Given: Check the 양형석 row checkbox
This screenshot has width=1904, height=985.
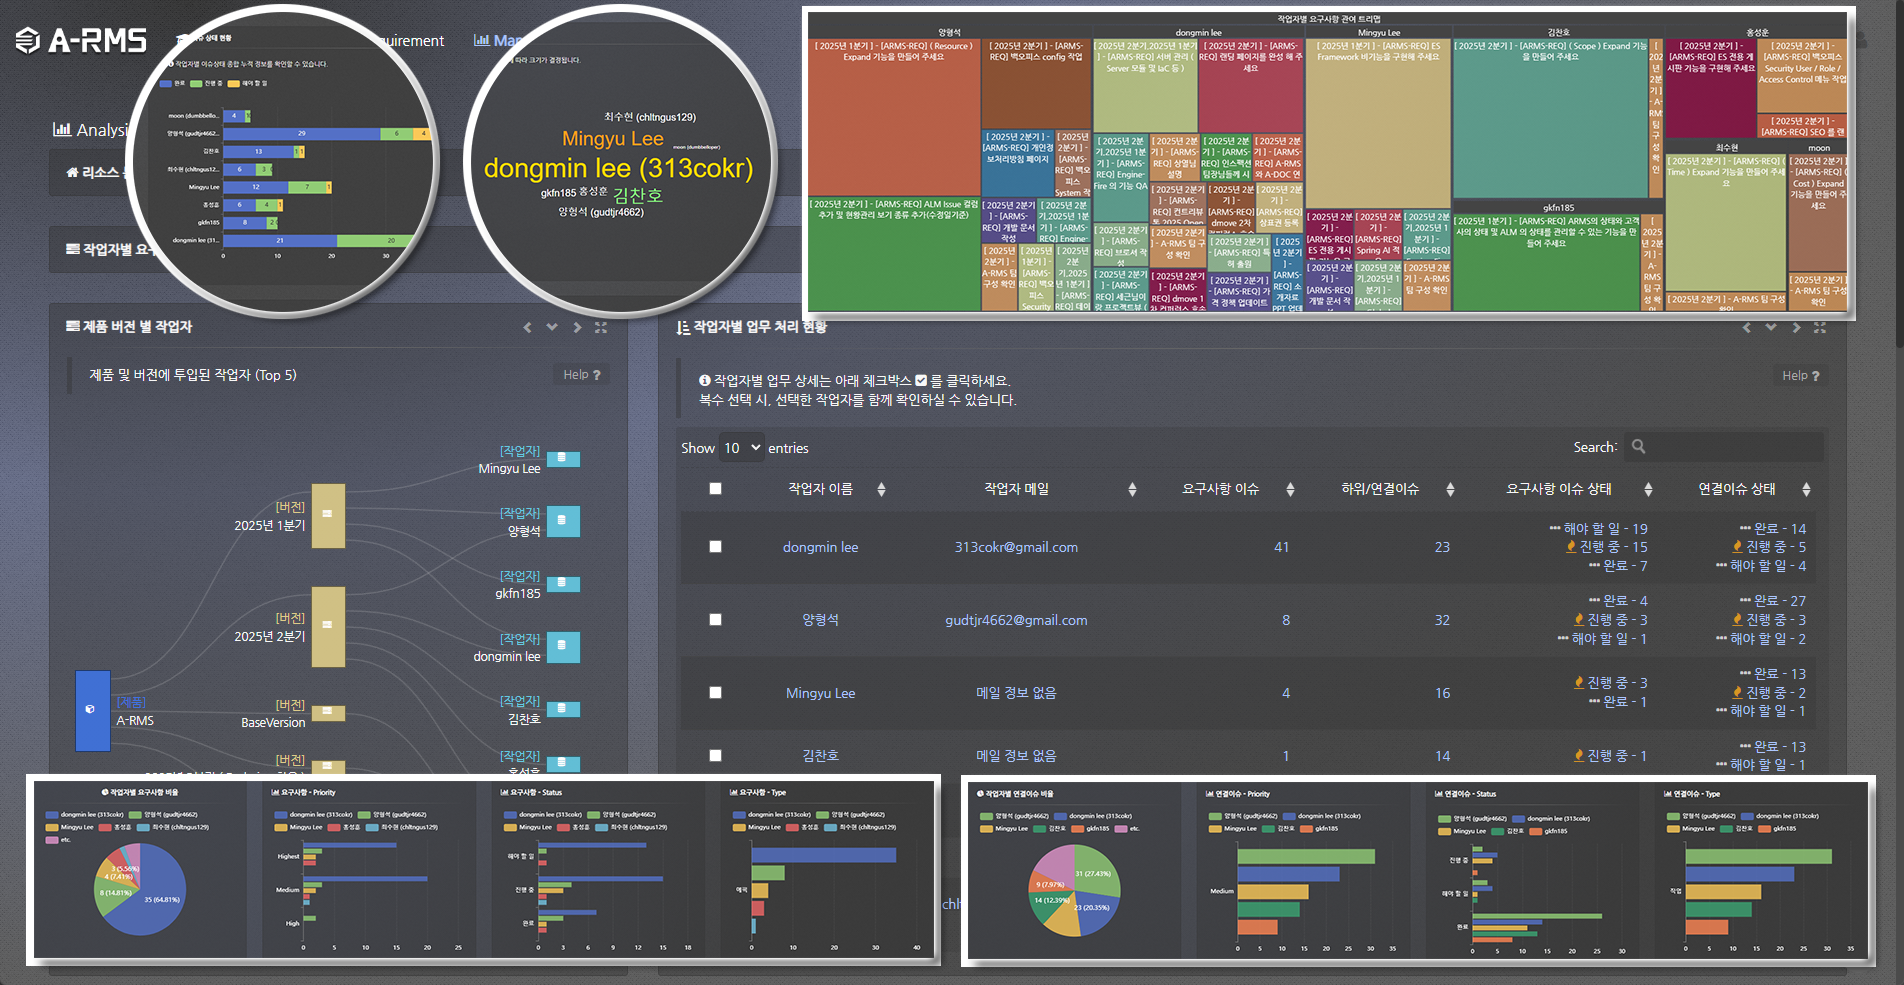Looking at the screenshot, I should coord(715,620).
